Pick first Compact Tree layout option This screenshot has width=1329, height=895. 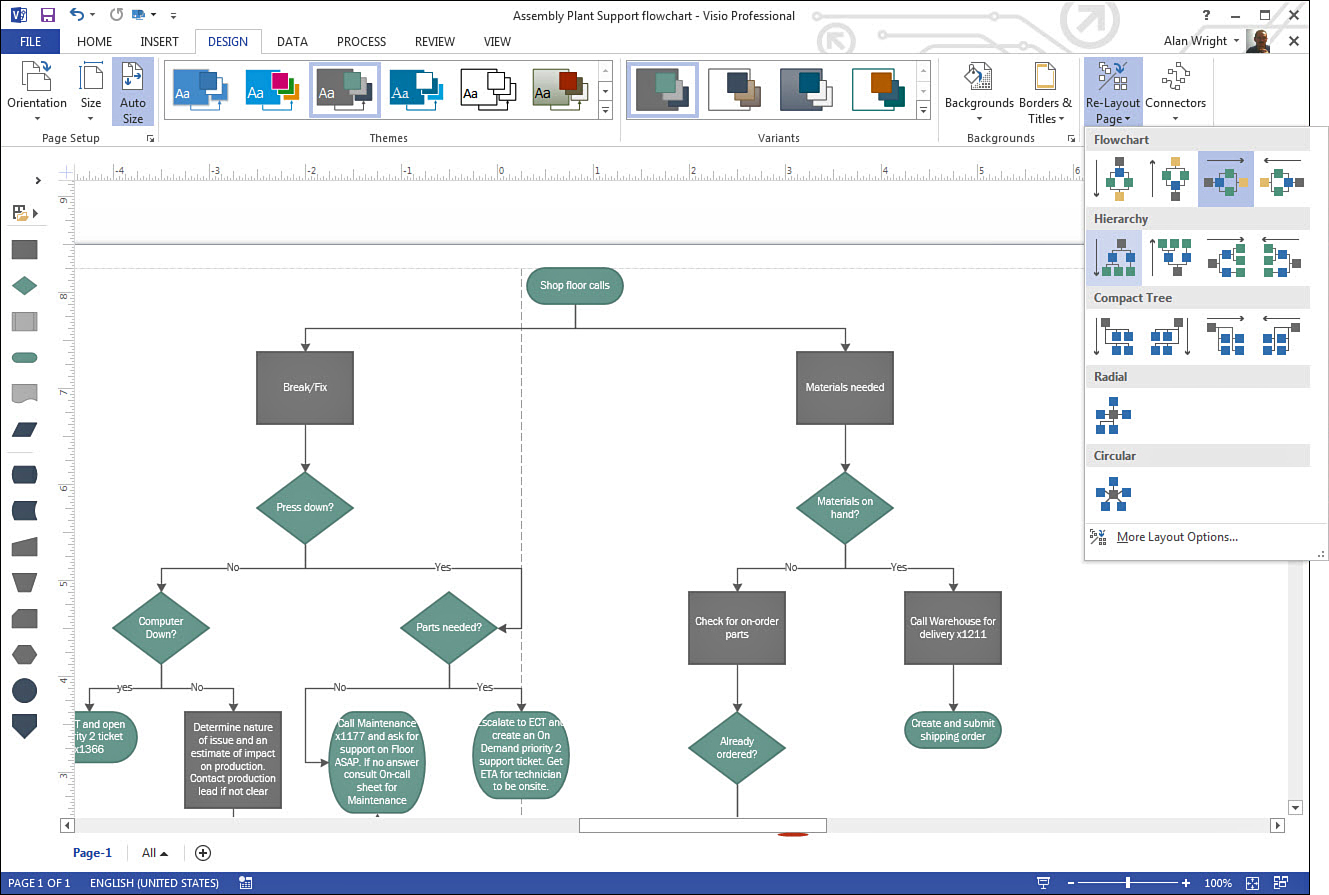pyautogui.click(x=1113, y=337)
